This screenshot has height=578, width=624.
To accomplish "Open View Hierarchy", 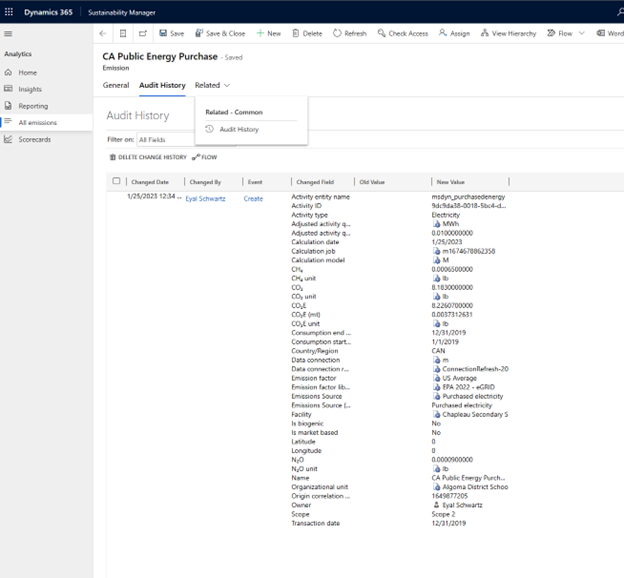I will [x=509, y=33].
